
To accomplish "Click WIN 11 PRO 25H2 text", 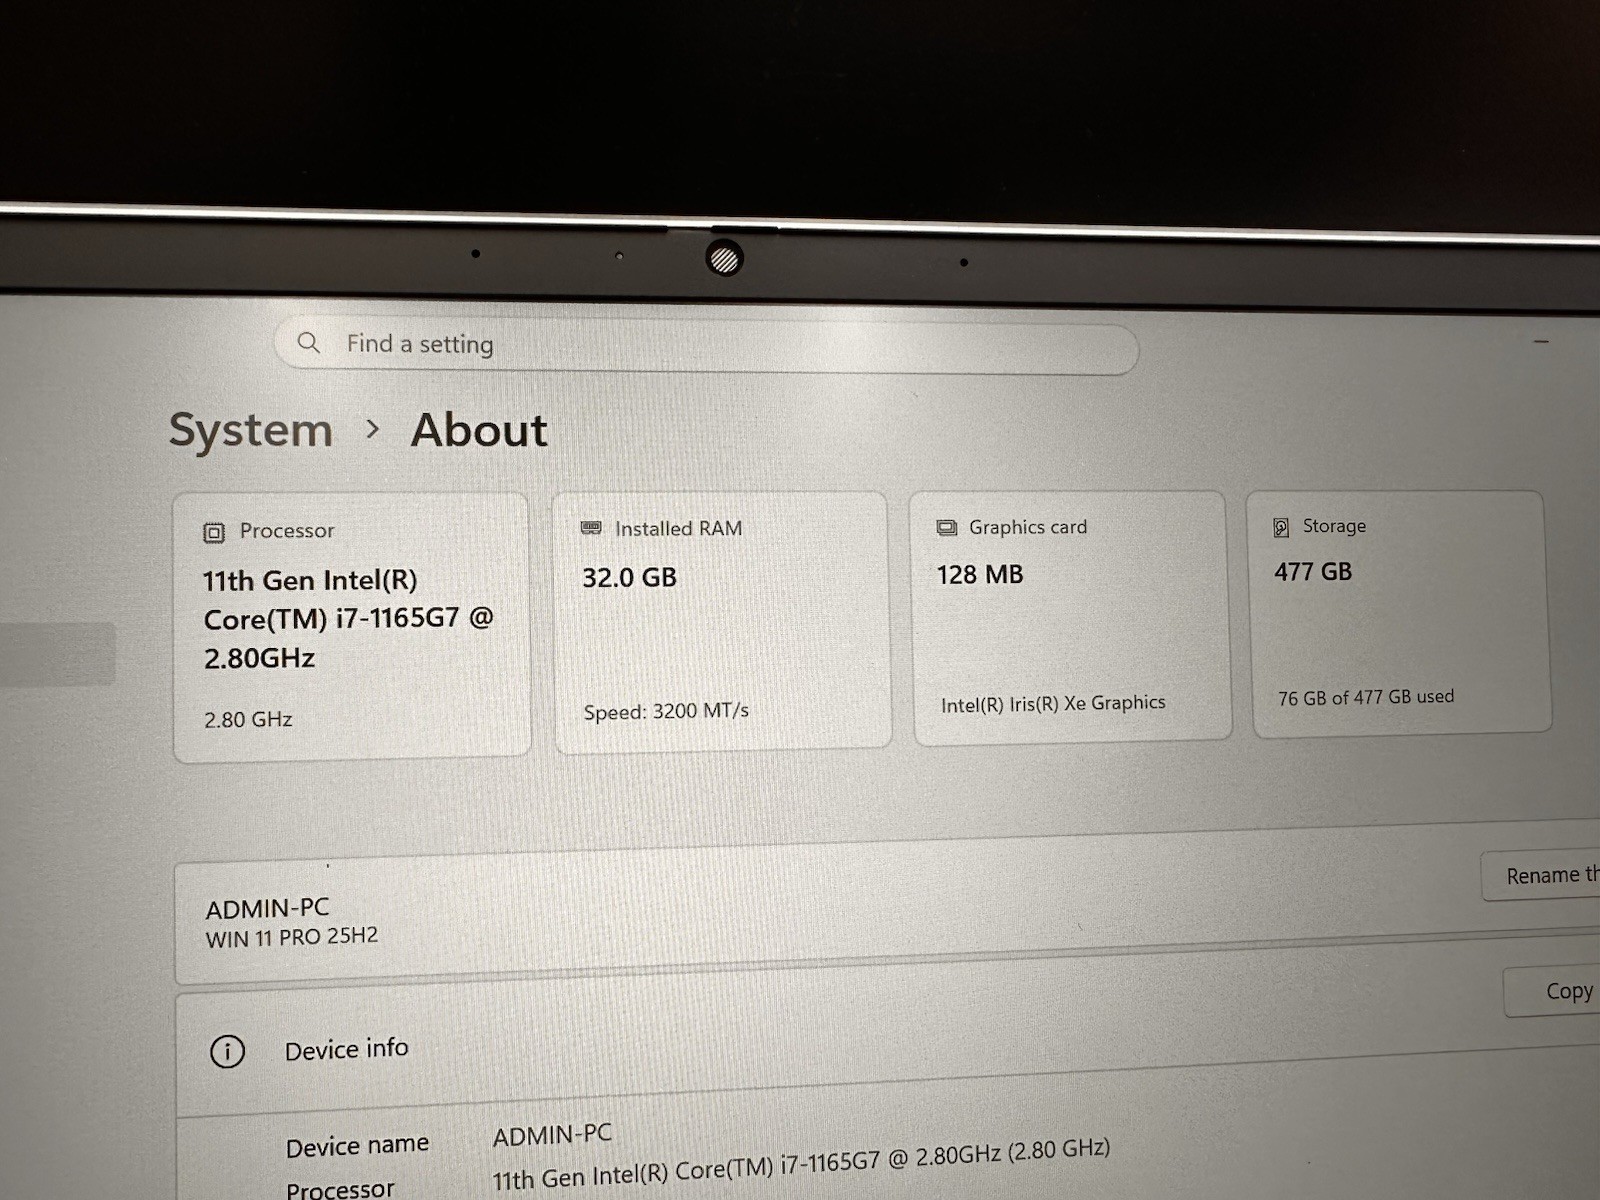I will tap(292, 938).
